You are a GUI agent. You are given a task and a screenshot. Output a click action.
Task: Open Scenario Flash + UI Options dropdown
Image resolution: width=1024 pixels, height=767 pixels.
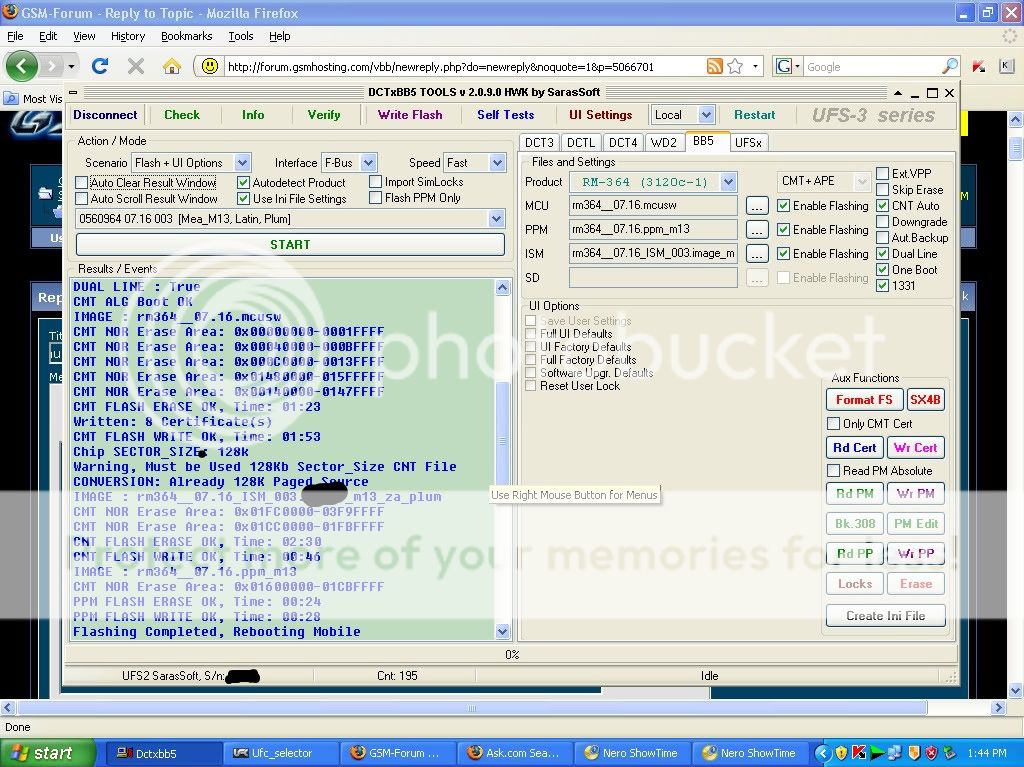coord(242,163)
